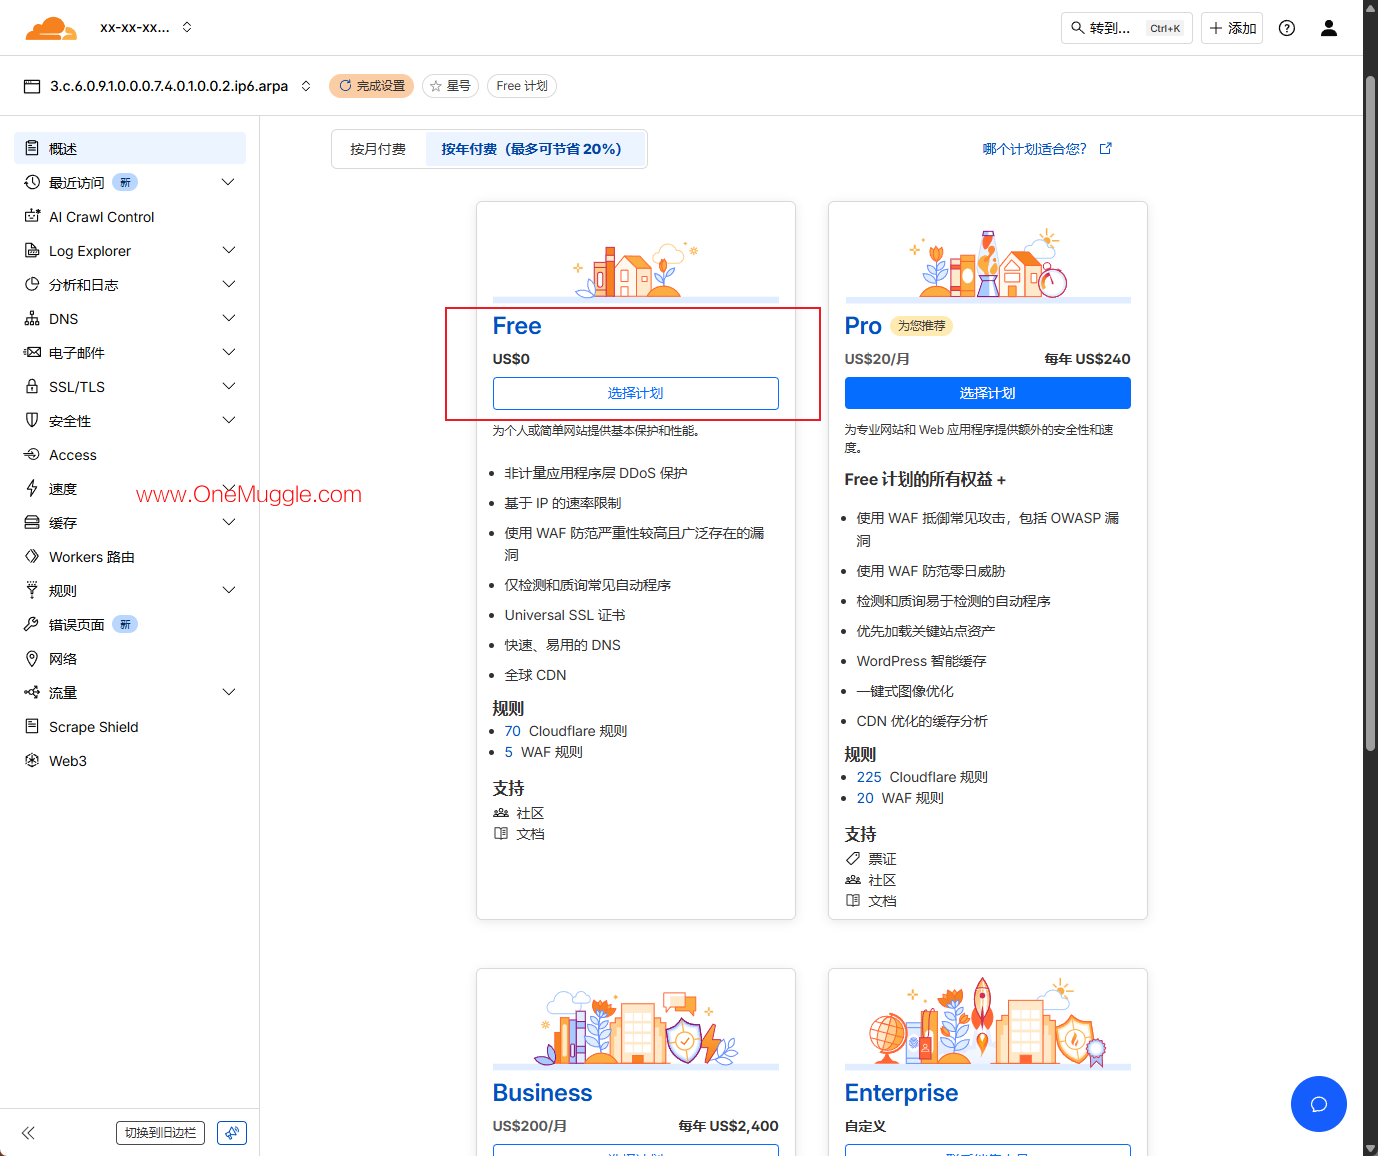Image resolution: width=1378 pixels, height=1156 pixels.
Task: Select the Free plan 选择计划 button
Action: [636, 393]
